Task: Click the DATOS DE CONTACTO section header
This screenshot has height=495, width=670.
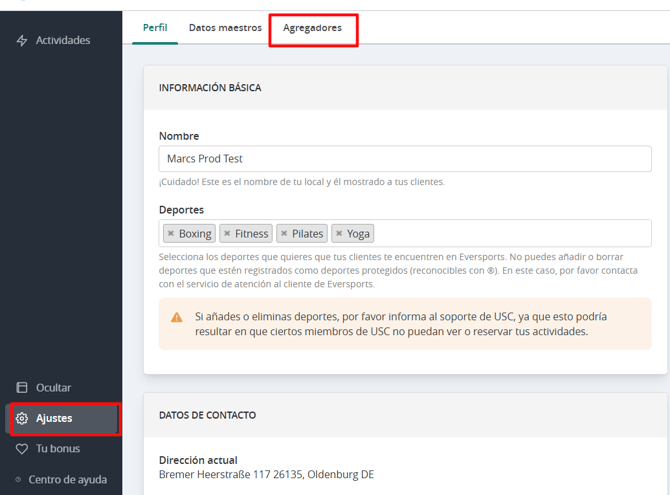Action: point(207,415)
